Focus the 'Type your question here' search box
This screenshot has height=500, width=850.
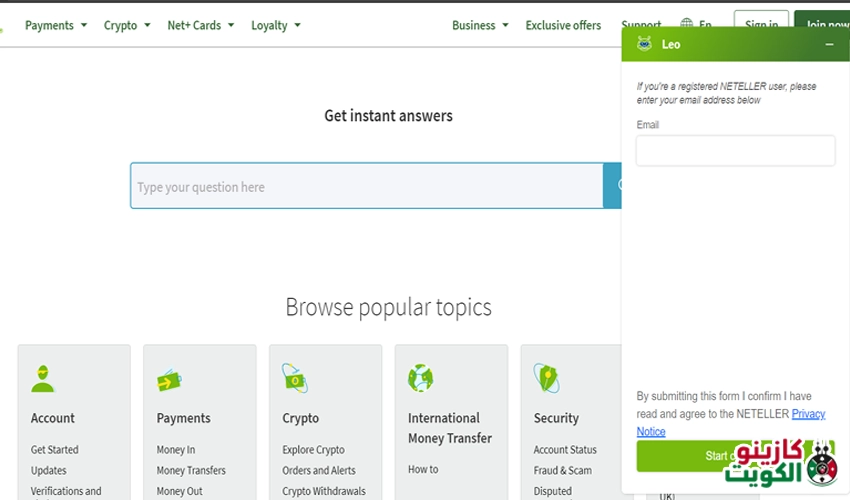pyautogui.click(x=366, y=187)
